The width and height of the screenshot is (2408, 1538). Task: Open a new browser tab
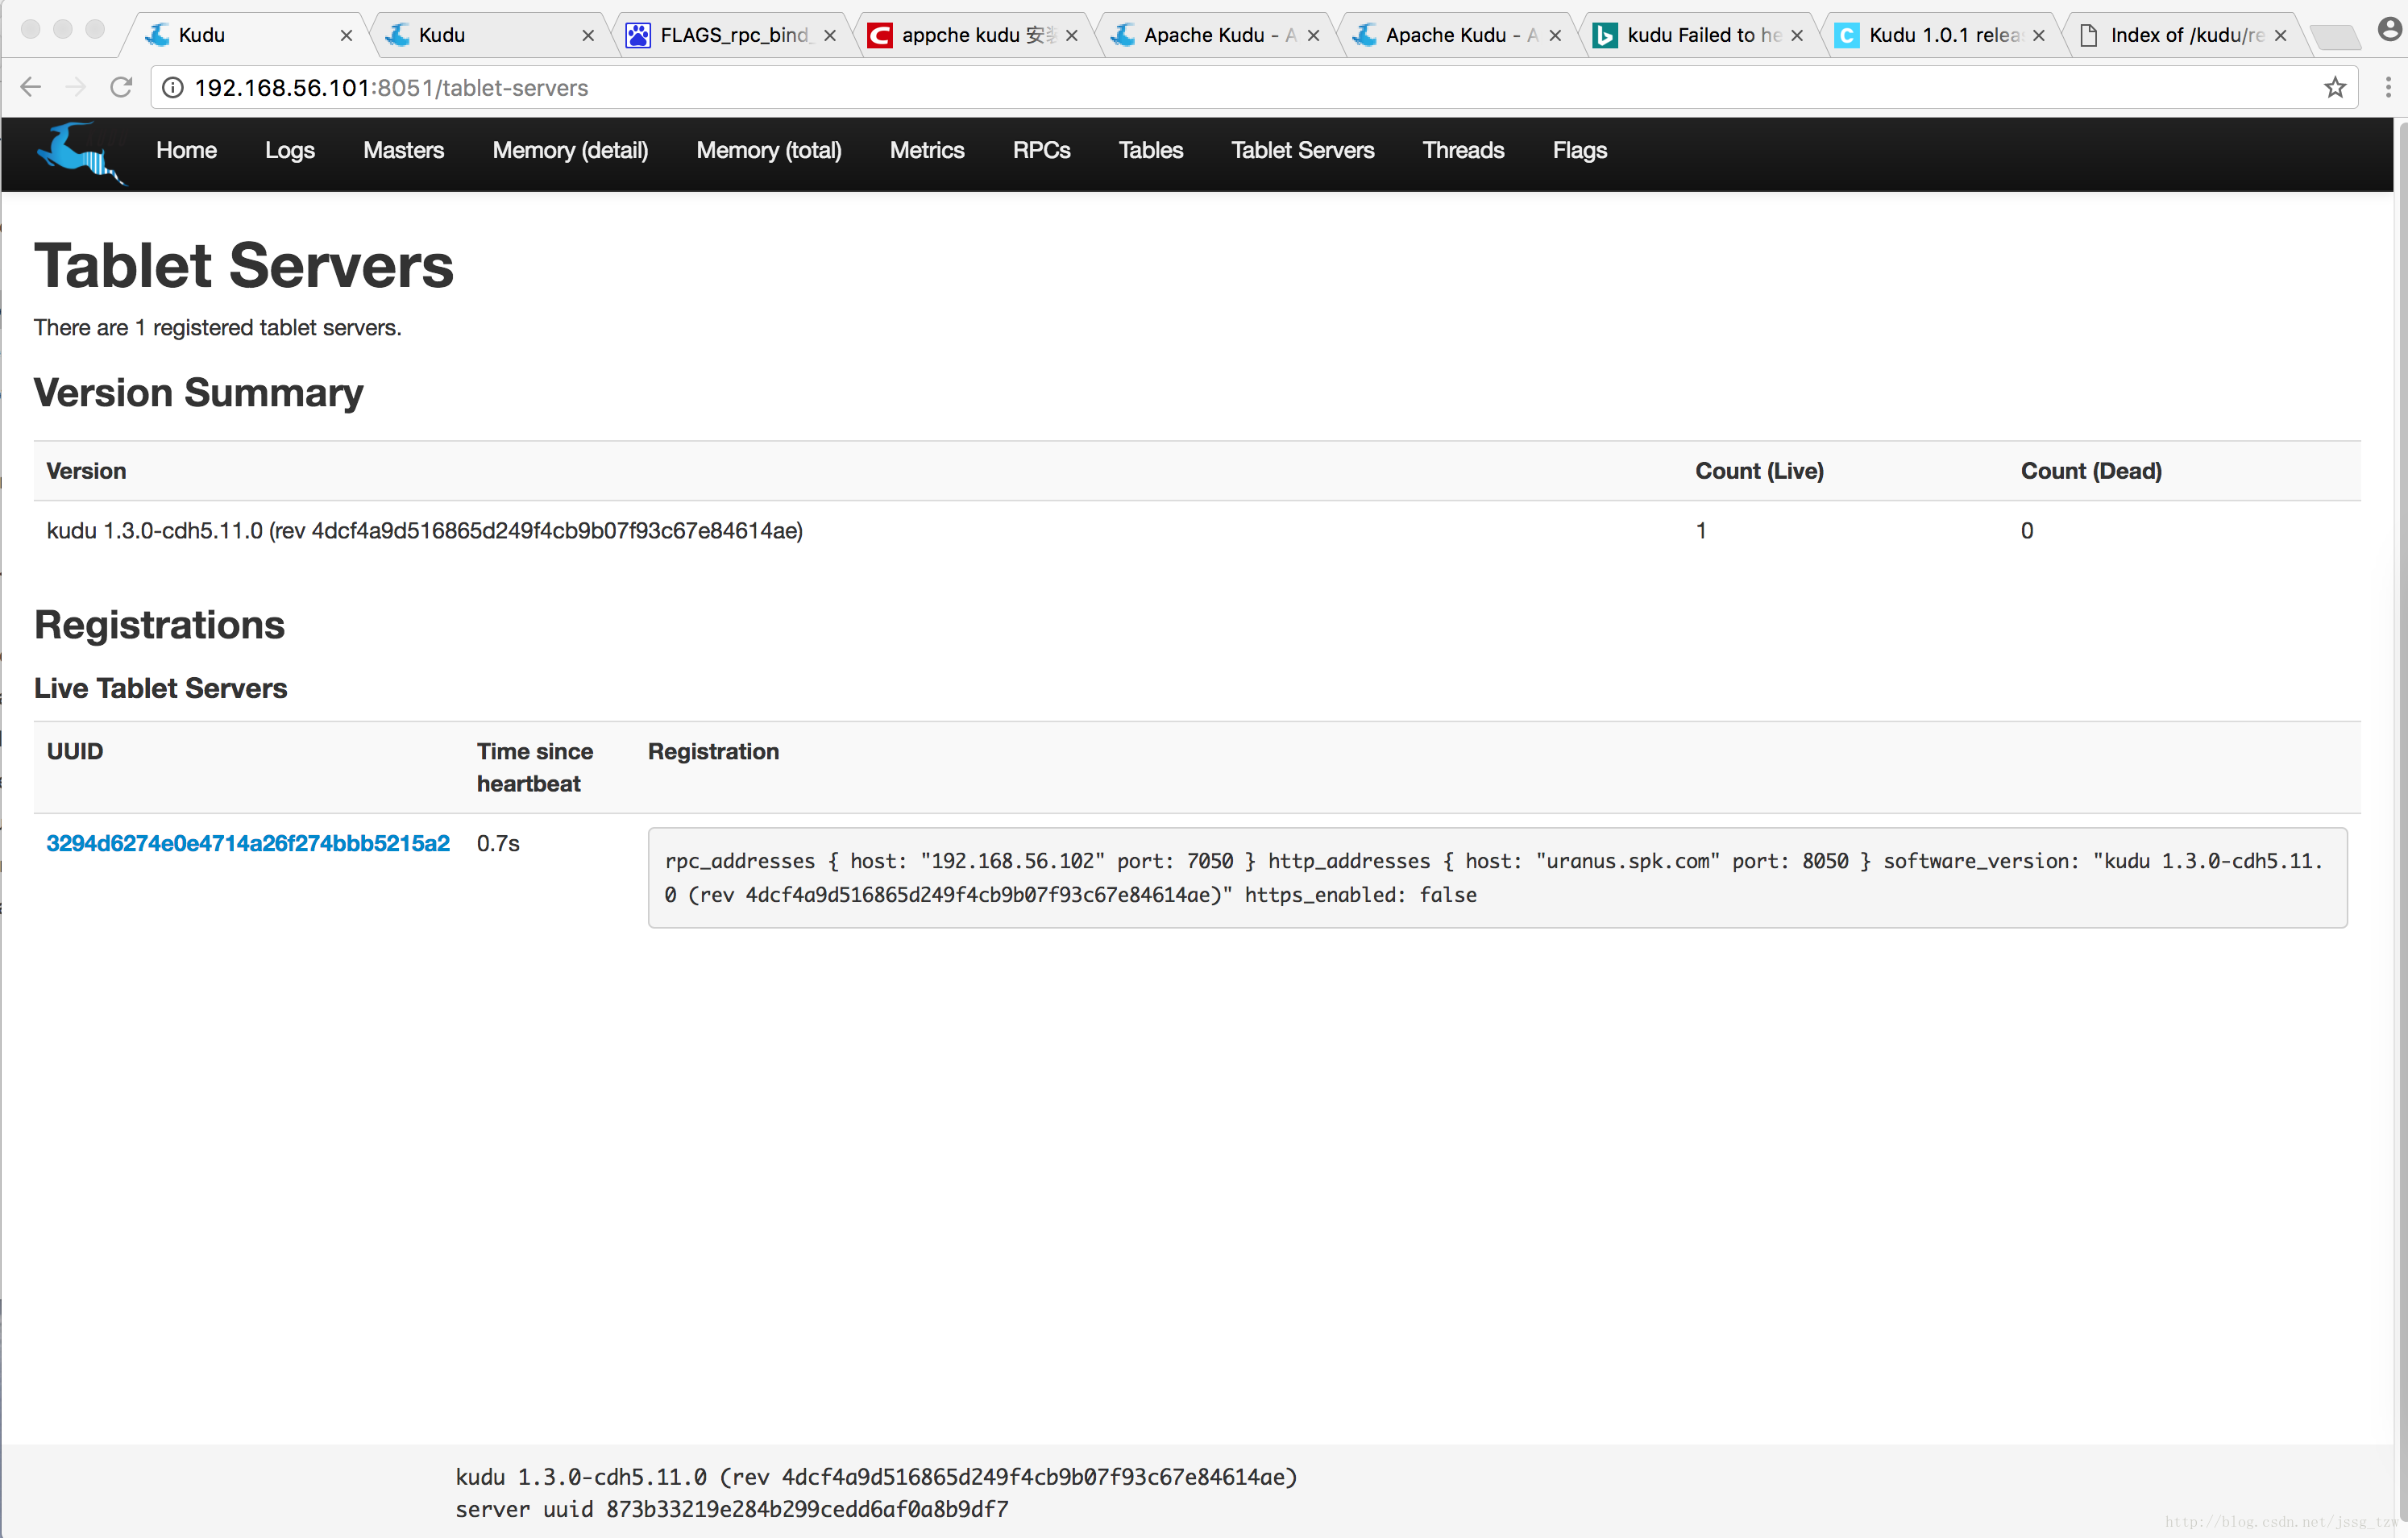coord(2335,37)
